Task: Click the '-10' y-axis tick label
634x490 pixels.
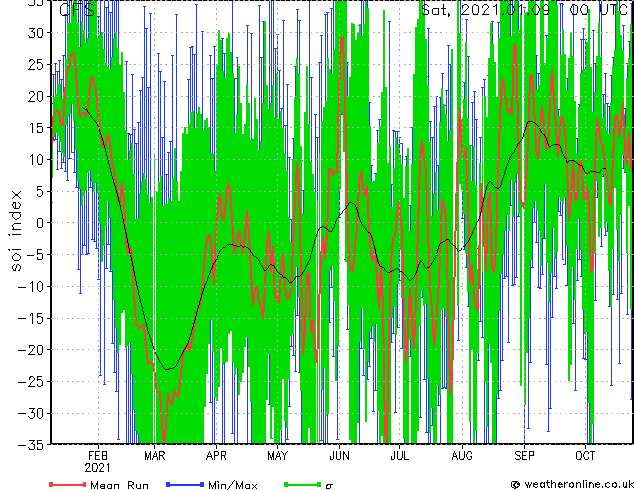Action: pyautogui.click(x=32, y=287)
